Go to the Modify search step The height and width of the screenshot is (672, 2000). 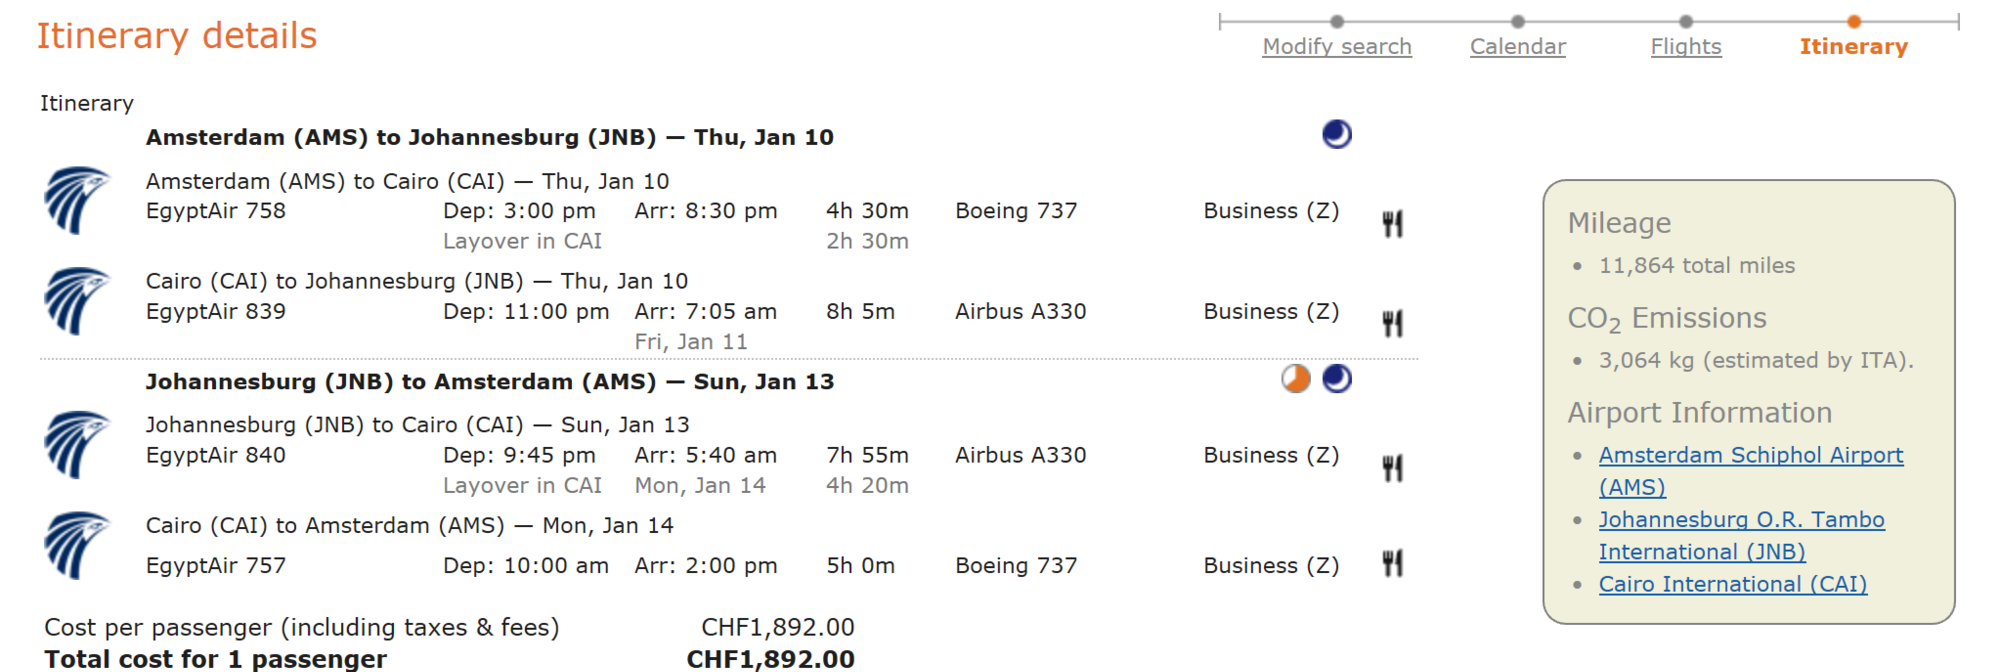tap(1337, 47)
